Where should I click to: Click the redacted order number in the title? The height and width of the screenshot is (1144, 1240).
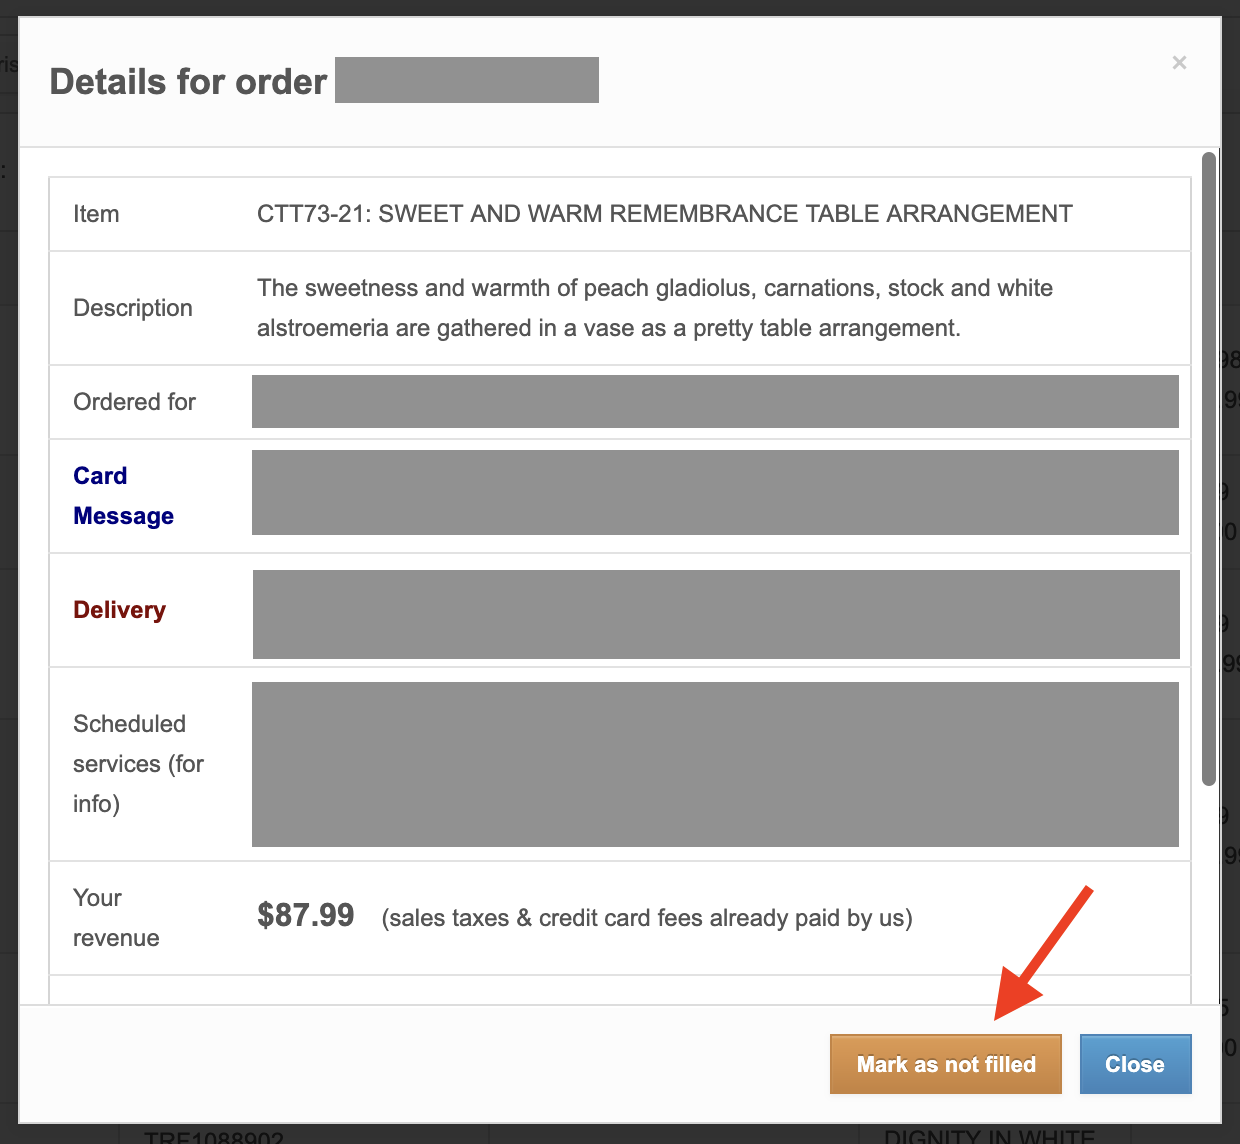point(466,80)
